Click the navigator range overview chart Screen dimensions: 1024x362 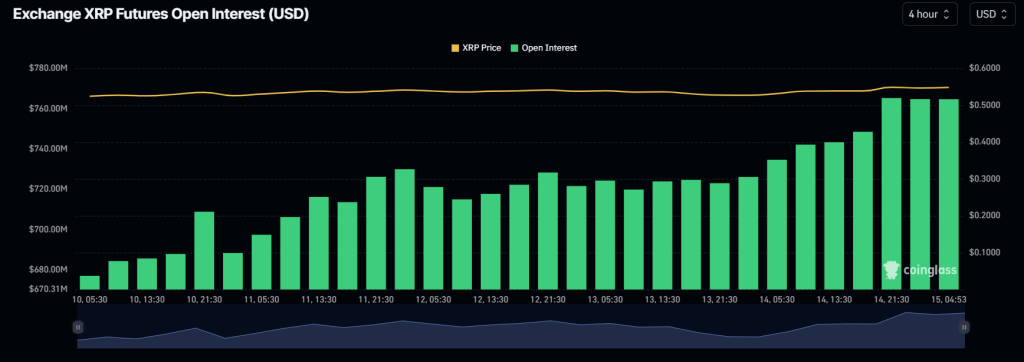pos(520,327)
